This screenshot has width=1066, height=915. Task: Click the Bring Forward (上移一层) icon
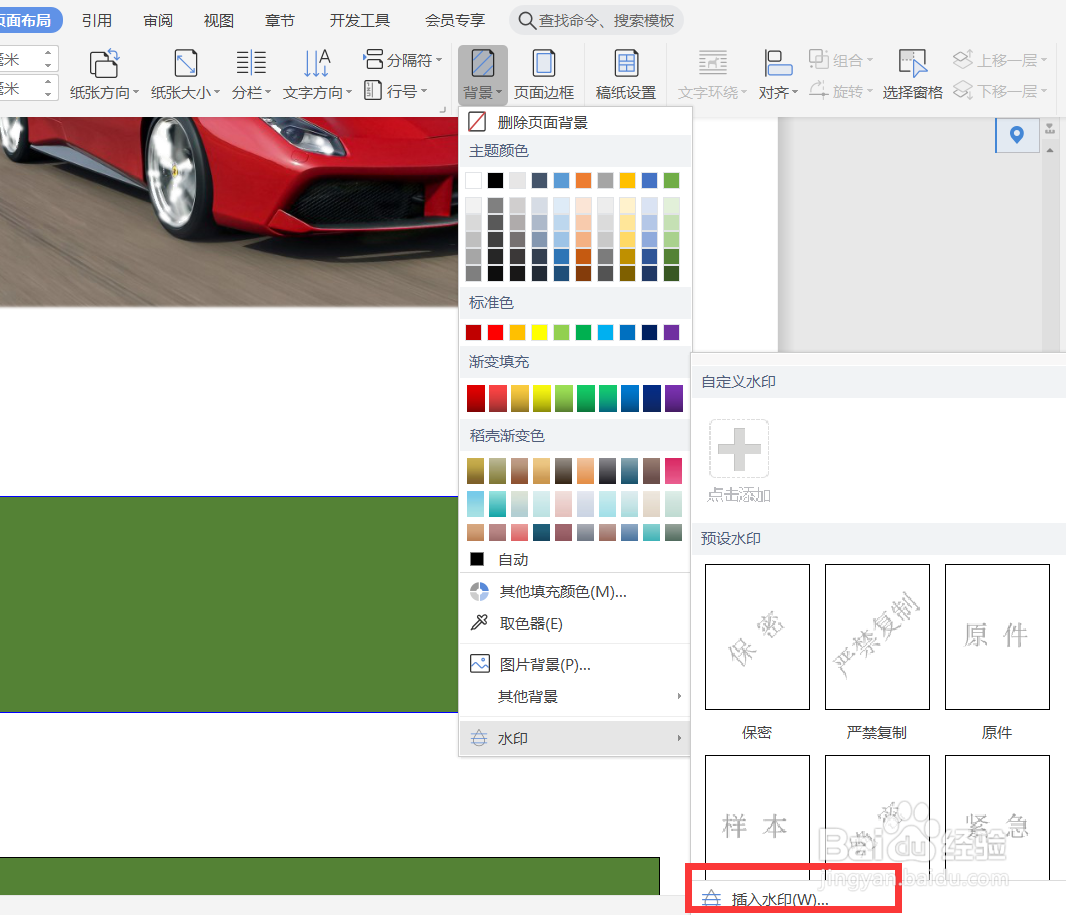[963, 60]
